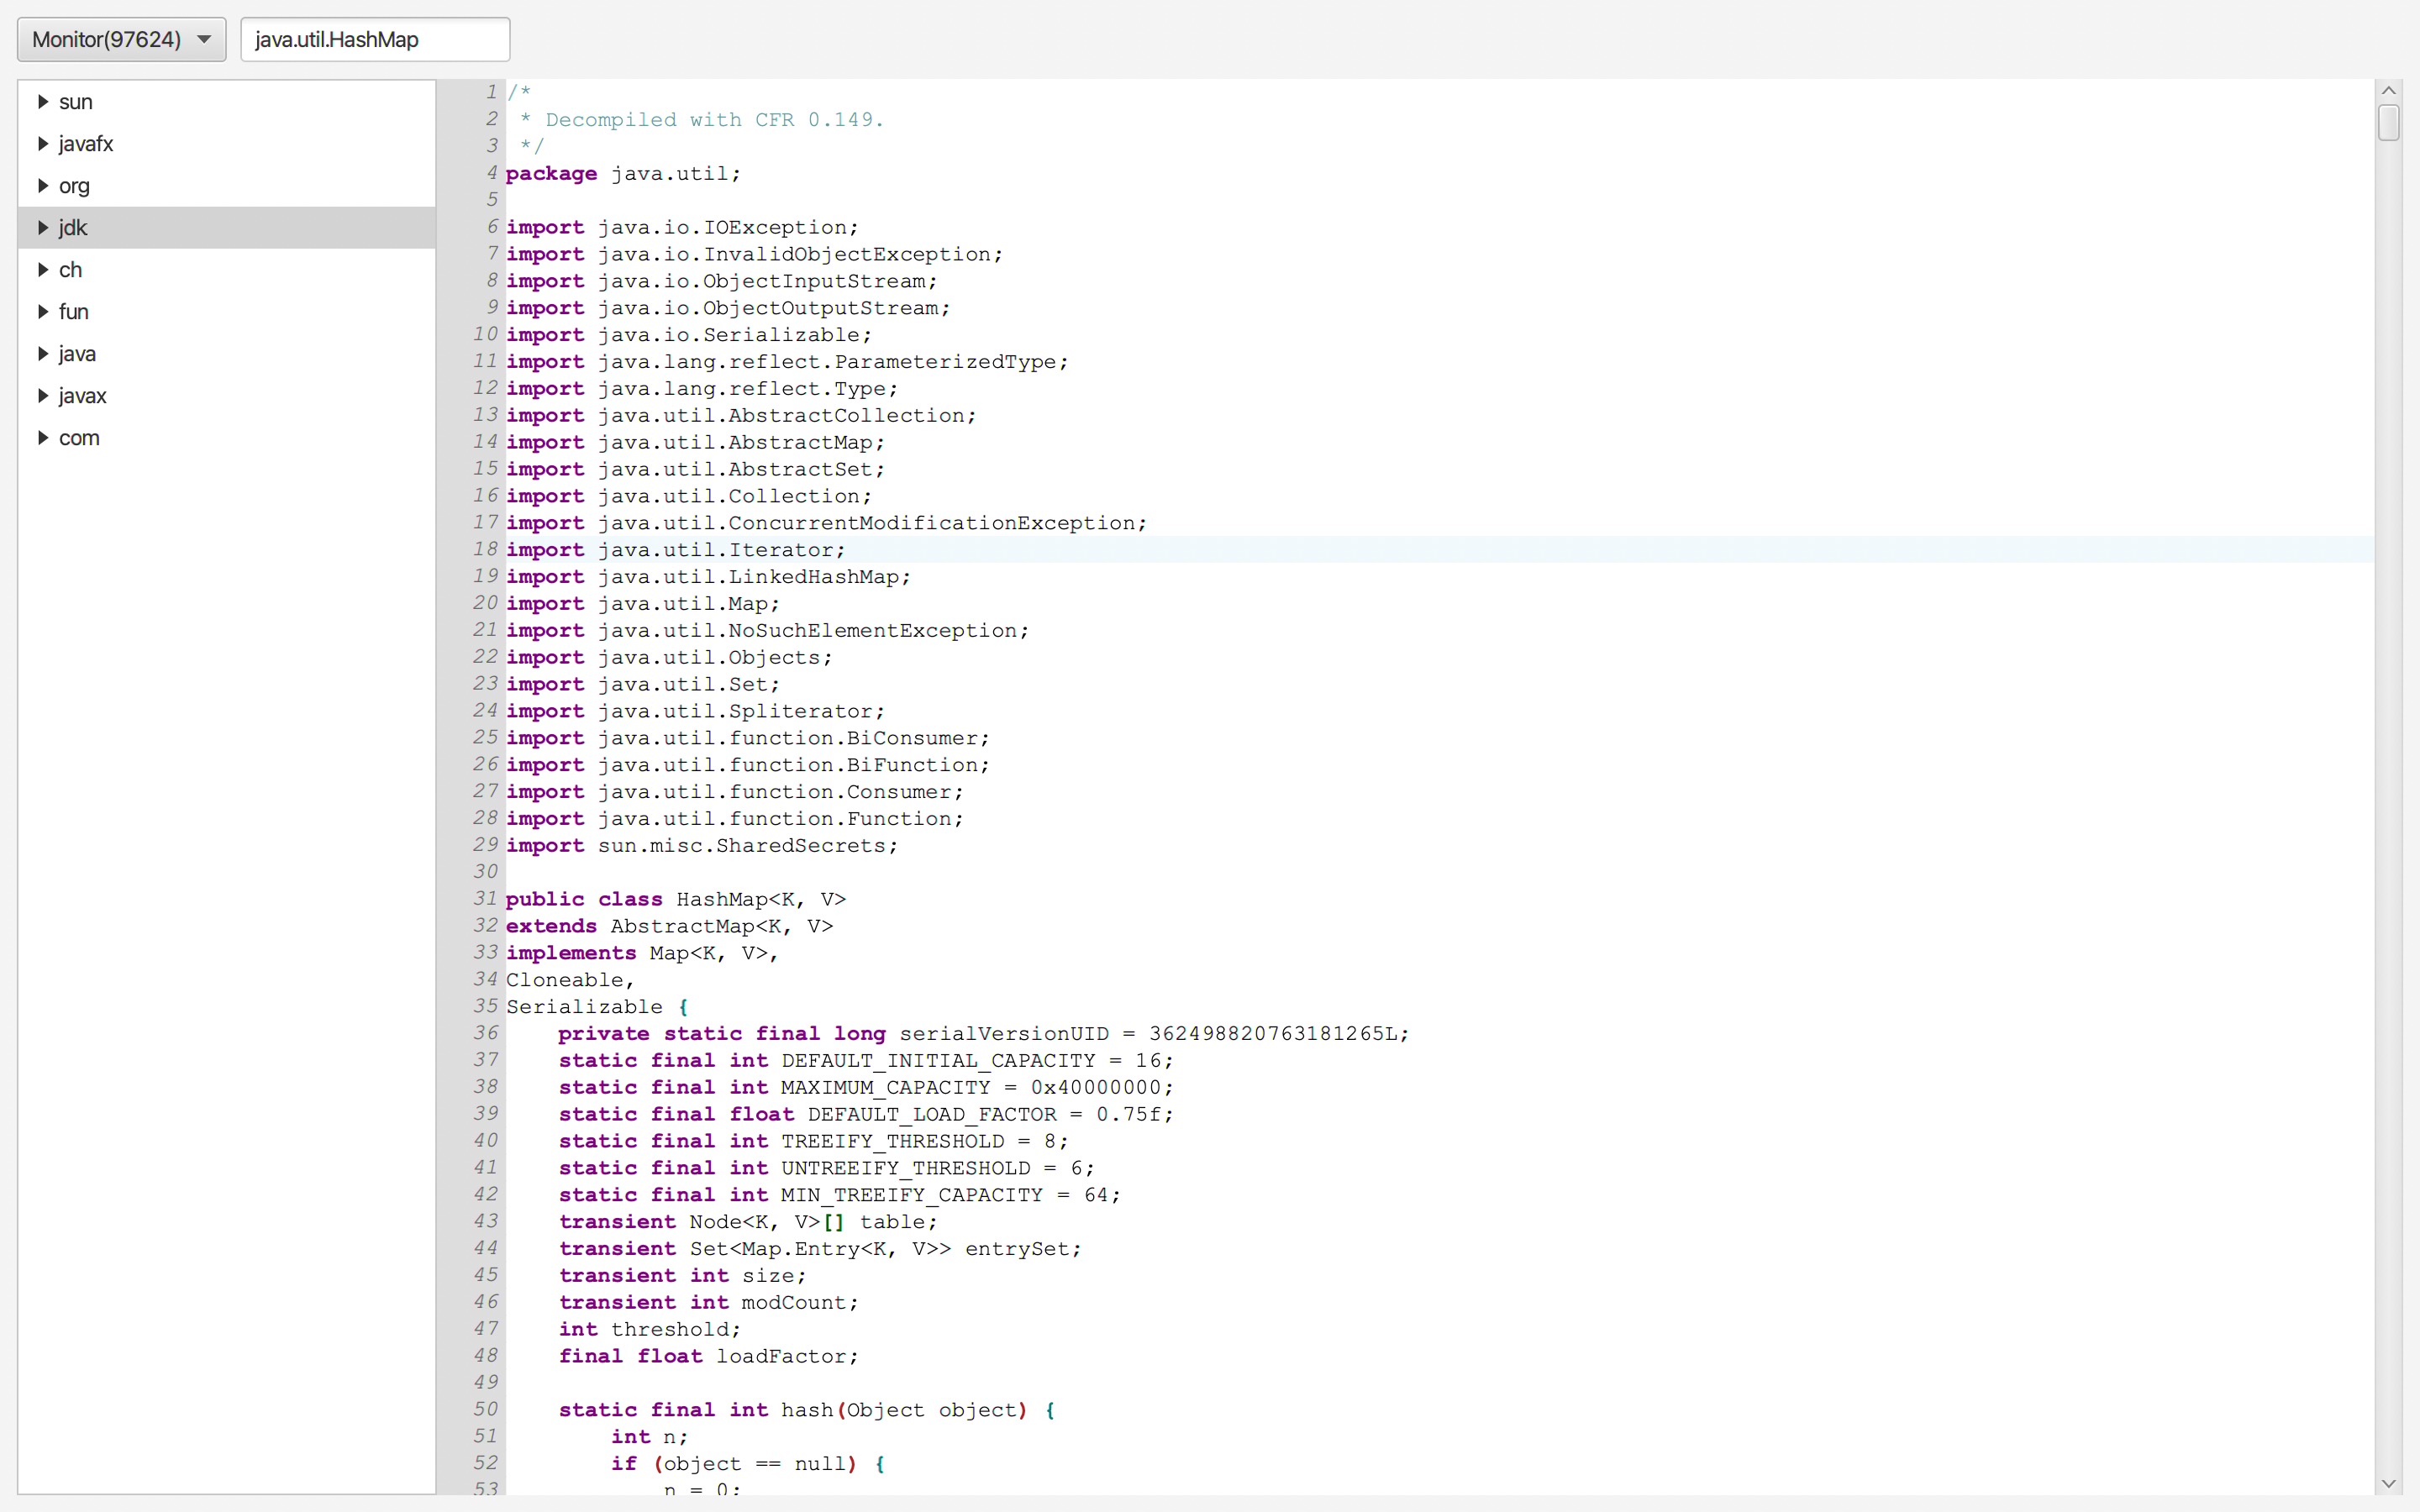Expand the fun package node
2420x1512 pixels.
[x=43, y=312]
